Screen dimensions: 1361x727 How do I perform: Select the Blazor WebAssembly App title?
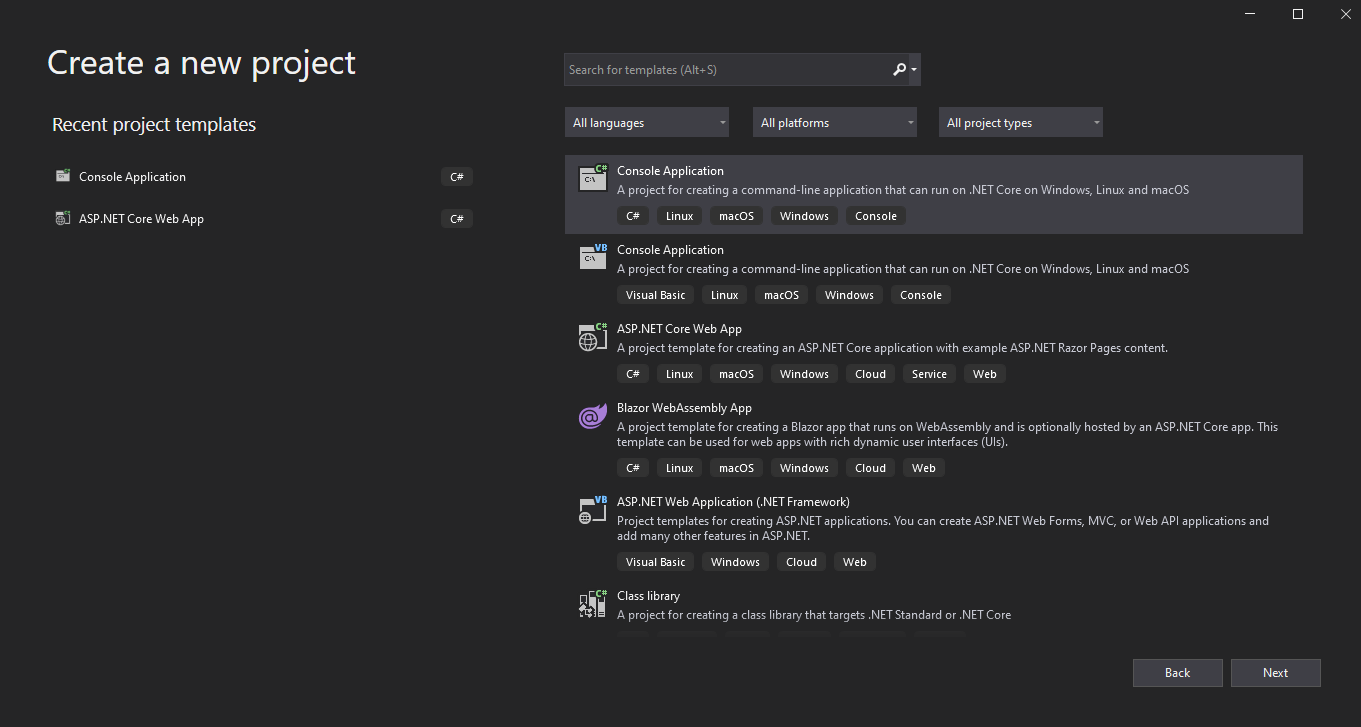click(684, 408)
